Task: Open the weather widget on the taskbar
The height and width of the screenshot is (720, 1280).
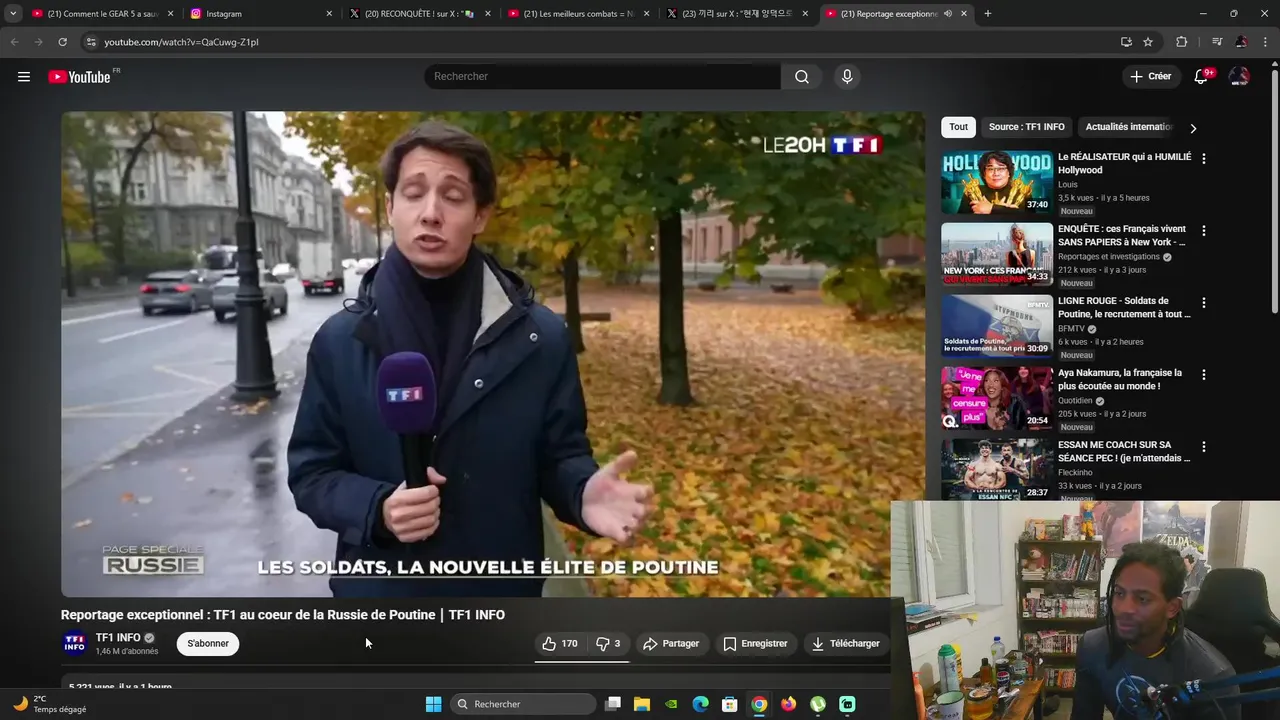Action: click(x=50, y=704)
